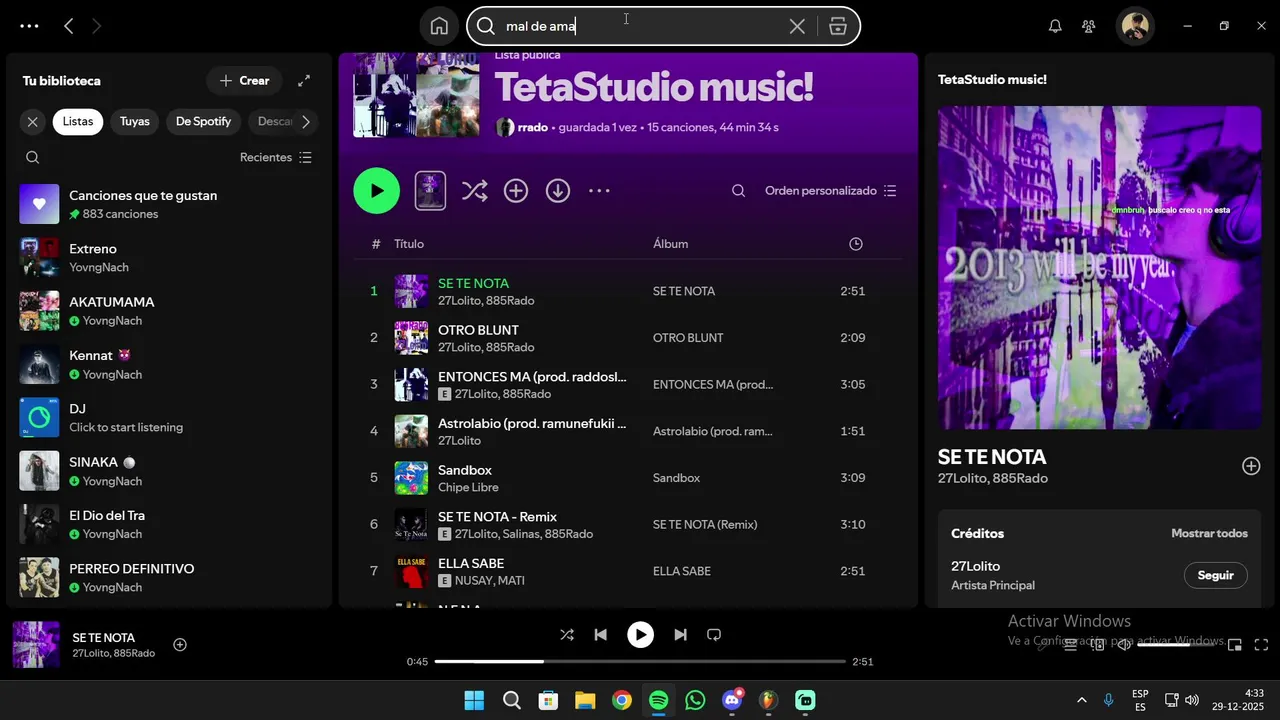
Task: Click Mostrar todos in Créditos
Action: coord(1209,533)
